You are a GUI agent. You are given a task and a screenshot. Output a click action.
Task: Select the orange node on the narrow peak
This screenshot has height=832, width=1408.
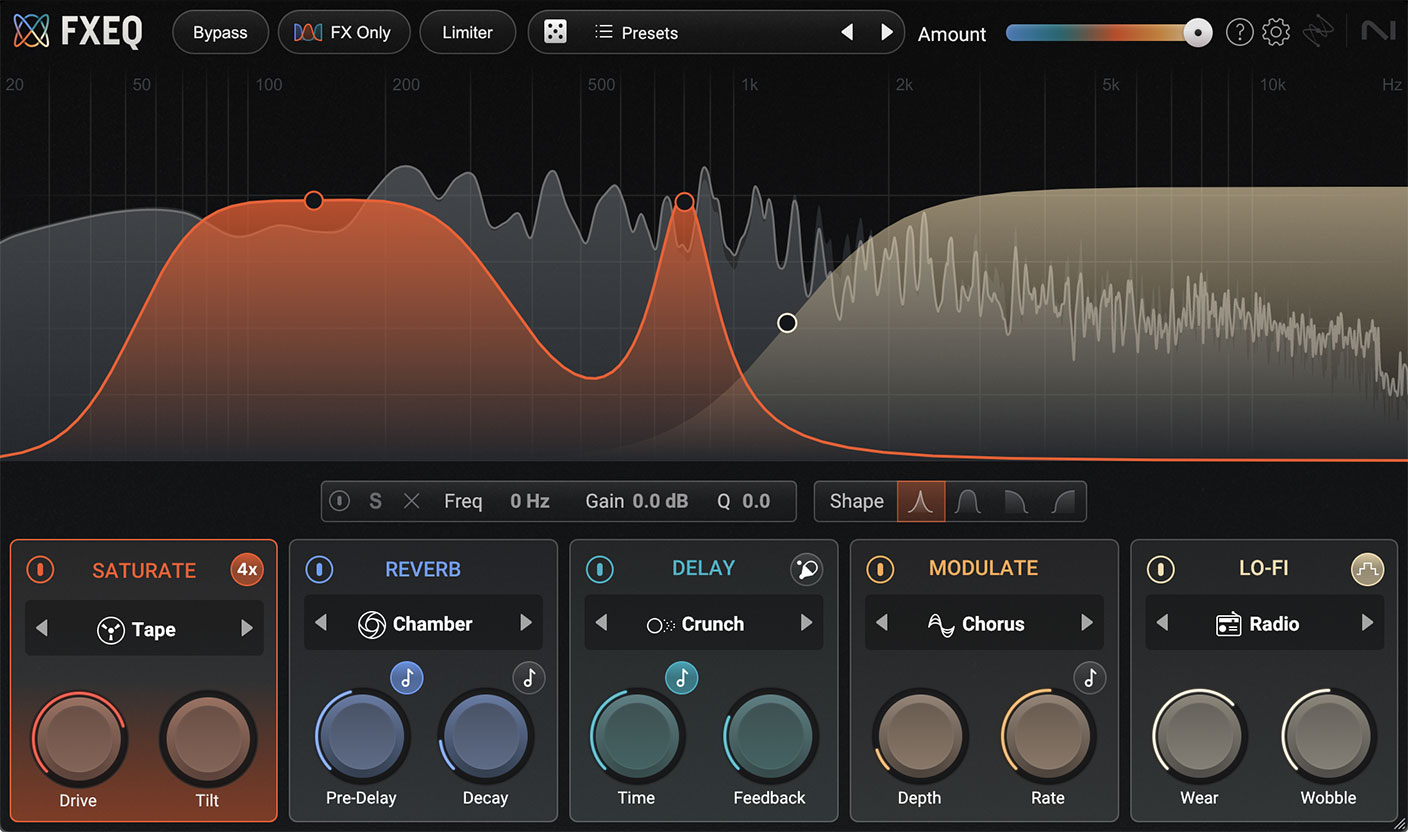click(x=684, y=202)
